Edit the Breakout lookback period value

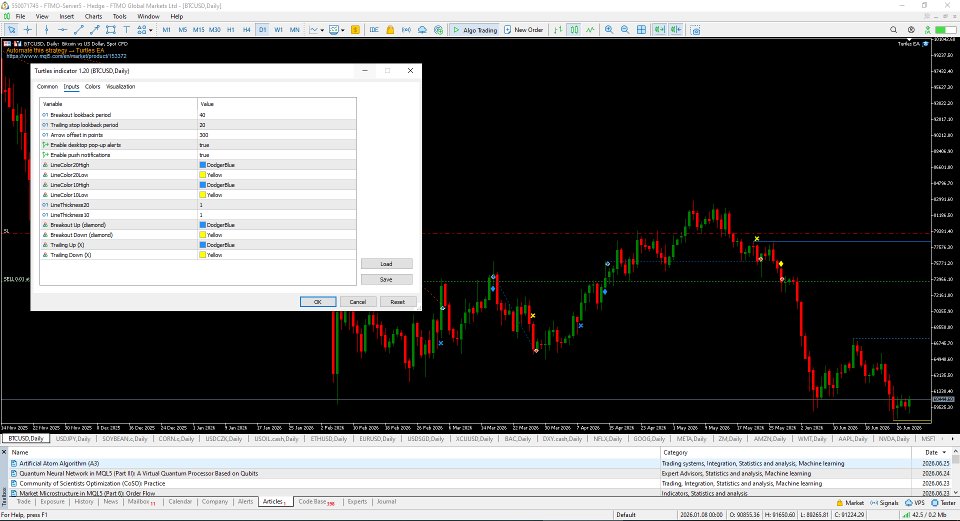[277, 114]
